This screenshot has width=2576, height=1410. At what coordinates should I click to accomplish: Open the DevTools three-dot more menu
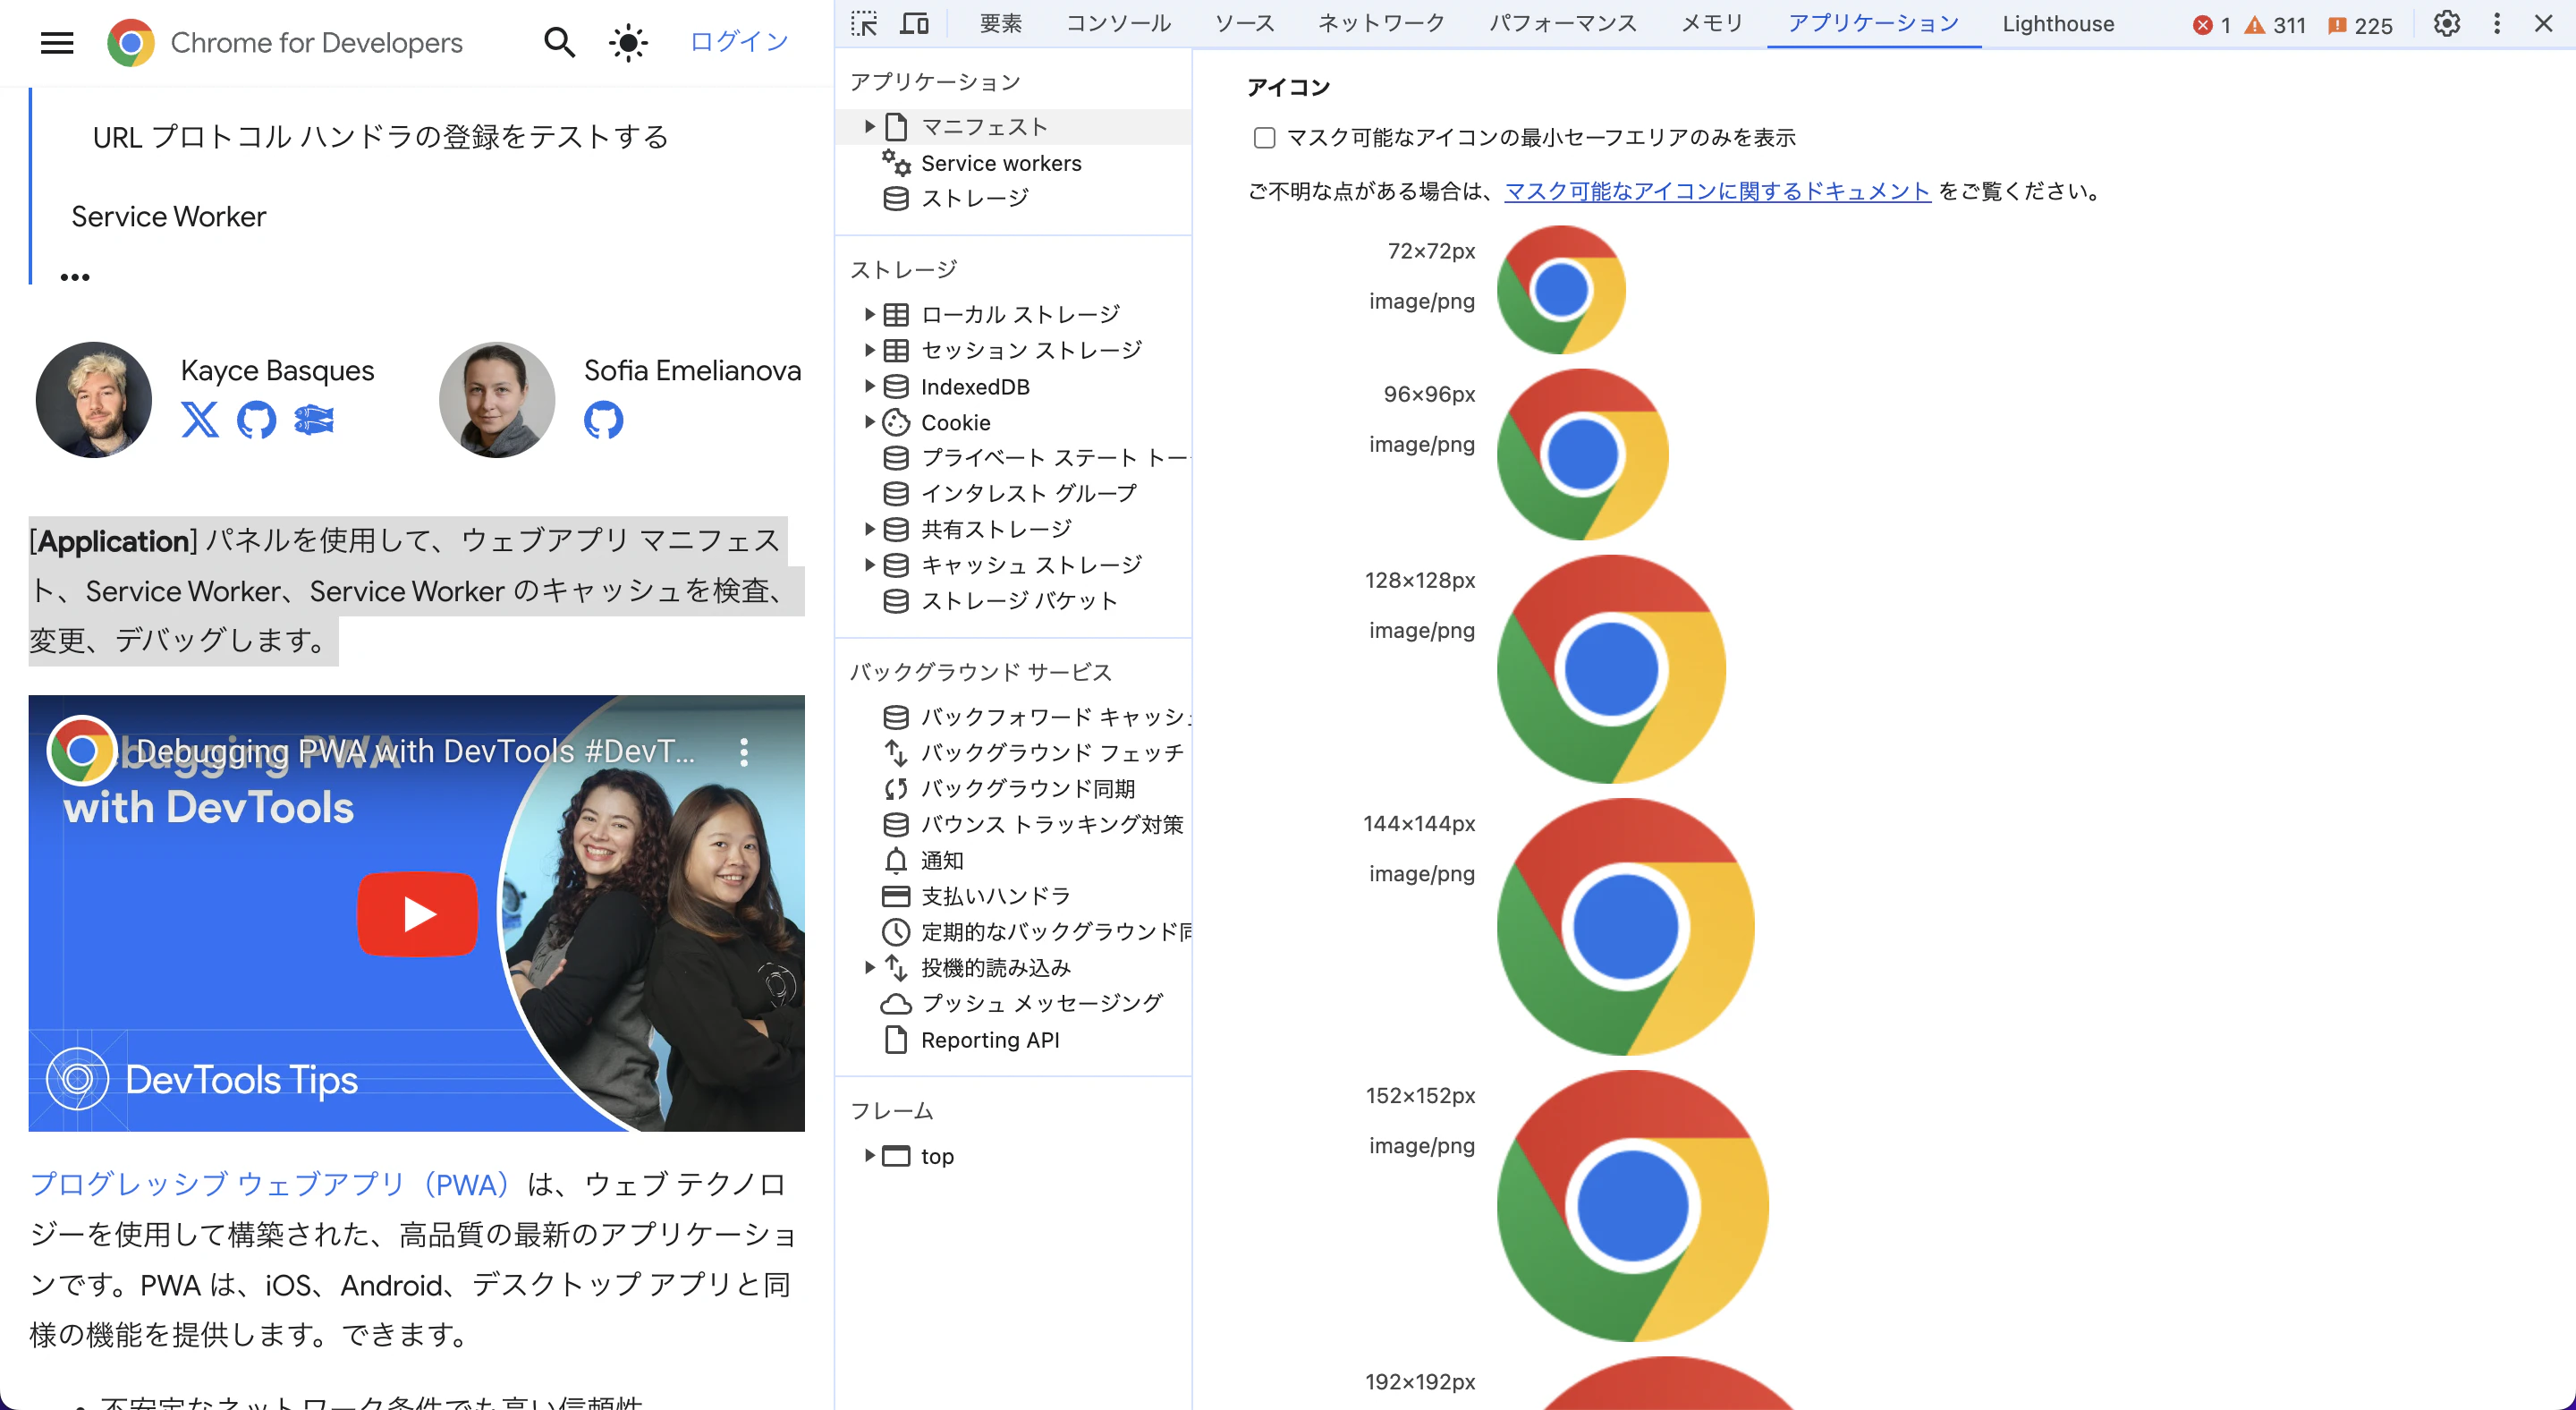pos(2497,23)
